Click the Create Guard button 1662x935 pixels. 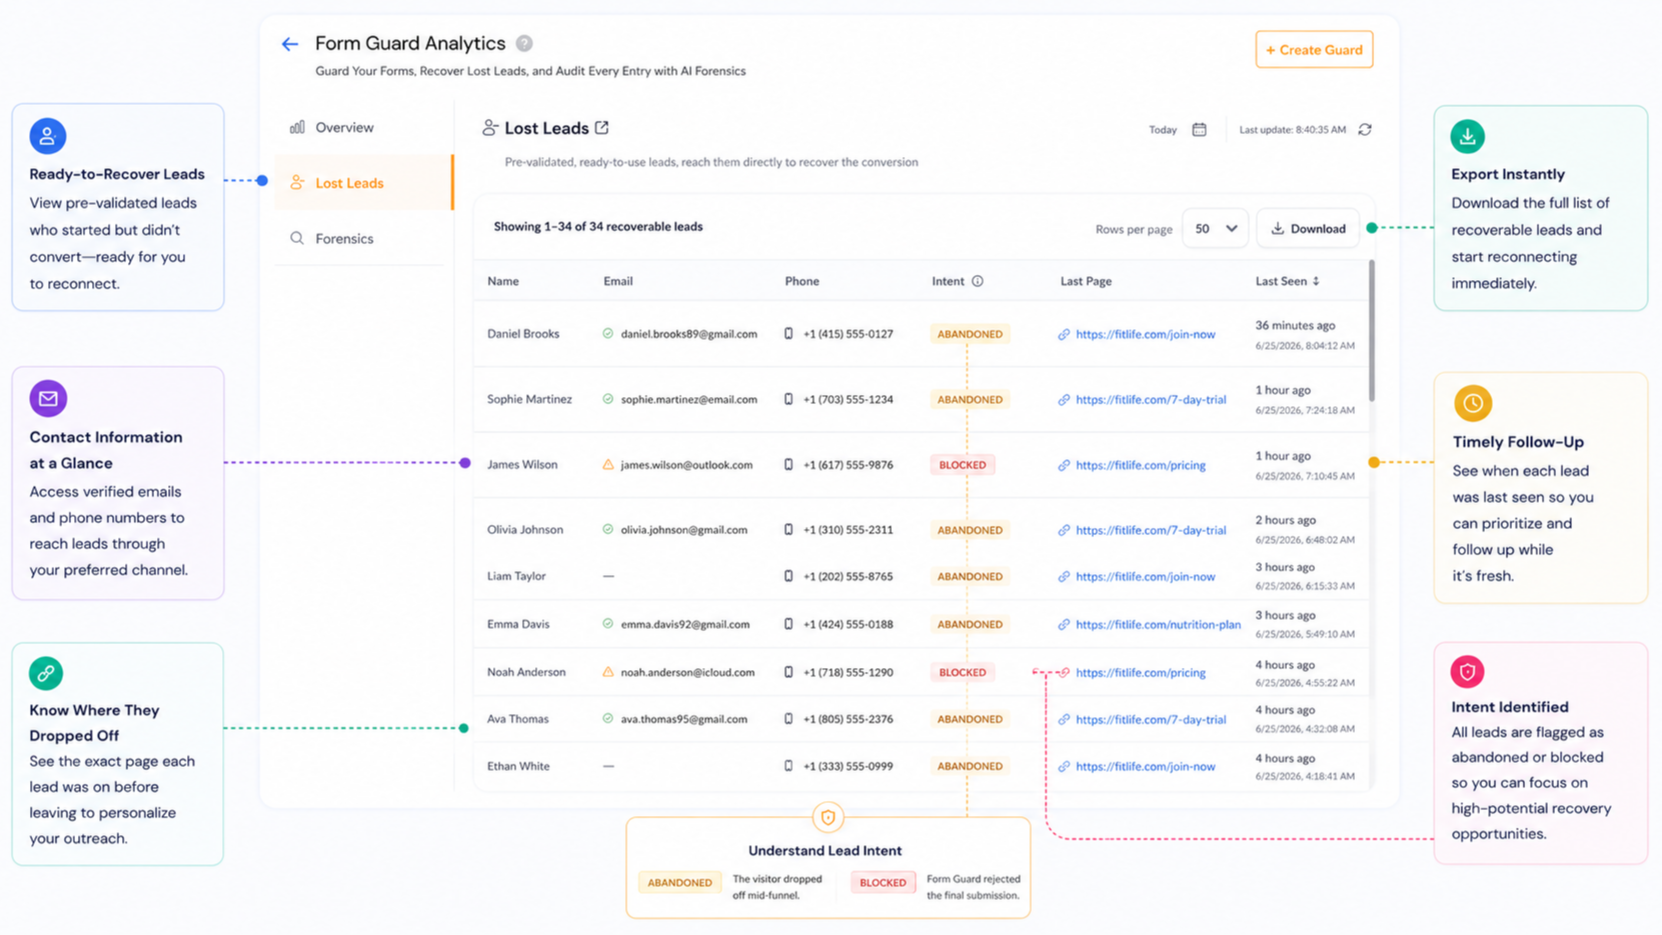click(x=1314, y=50)
